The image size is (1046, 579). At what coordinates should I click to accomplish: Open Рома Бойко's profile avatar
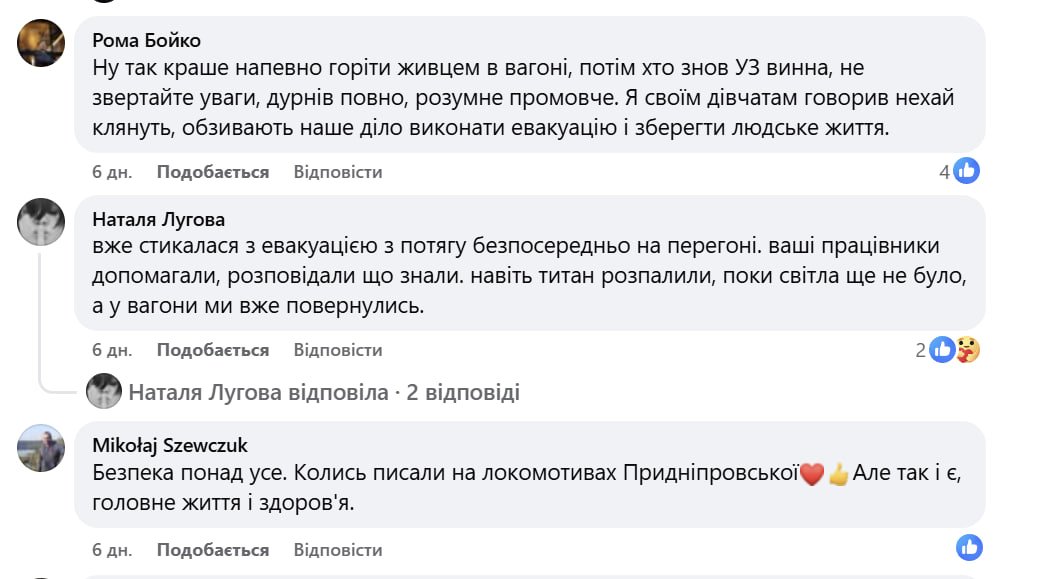click(x=41, y=42)
